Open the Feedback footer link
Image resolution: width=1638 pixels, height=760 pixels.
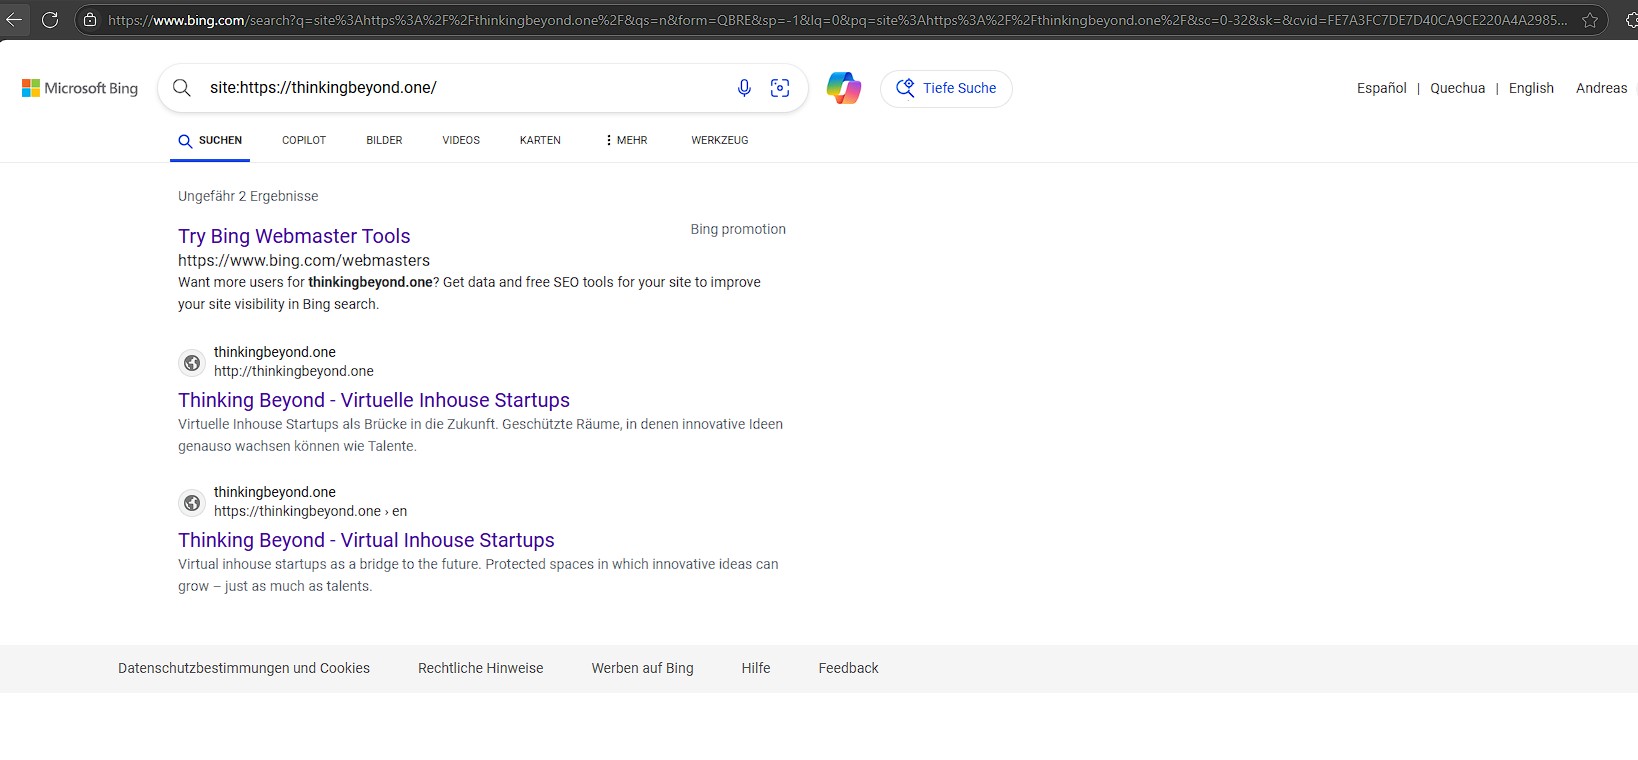coord(848,668)
